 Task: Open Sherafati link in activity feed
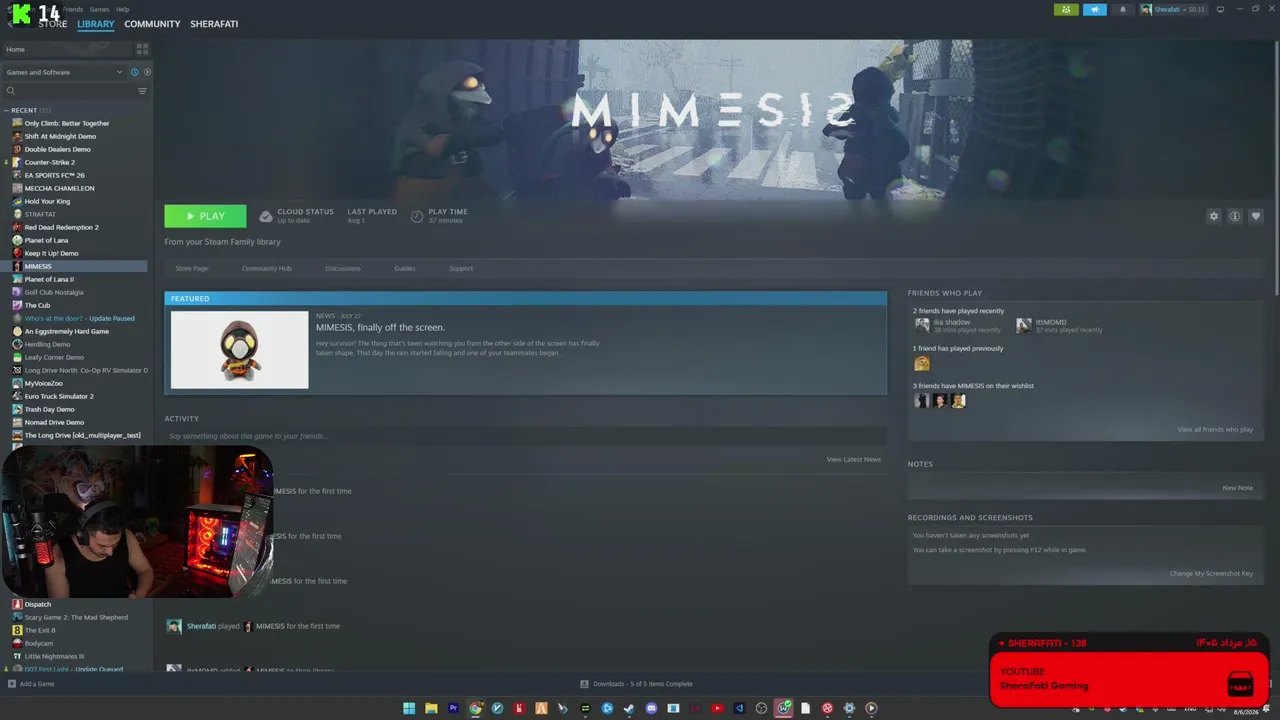pos(201,626)
